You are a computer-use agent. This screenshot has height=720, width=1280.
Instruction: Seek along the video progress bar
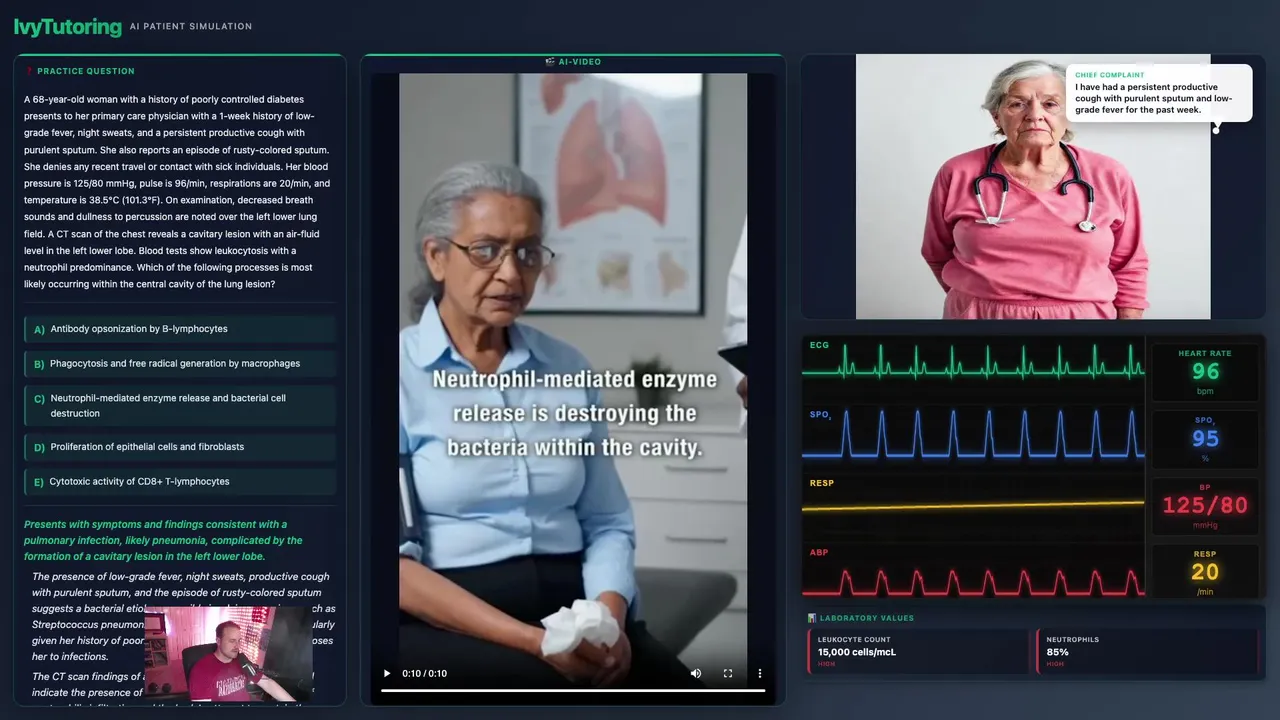573,690
